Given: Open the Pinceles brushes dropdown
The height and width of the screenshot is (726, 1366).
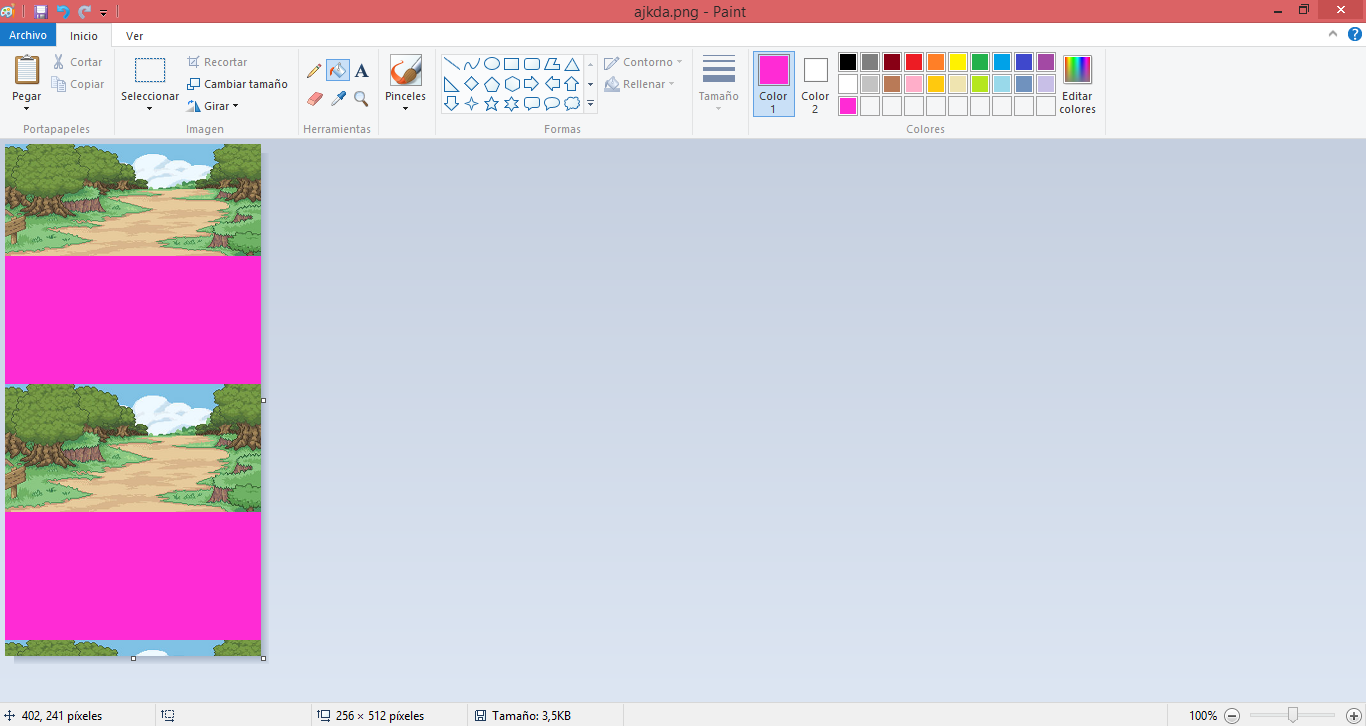Looking at the screenshot, I should coord(405,108).
